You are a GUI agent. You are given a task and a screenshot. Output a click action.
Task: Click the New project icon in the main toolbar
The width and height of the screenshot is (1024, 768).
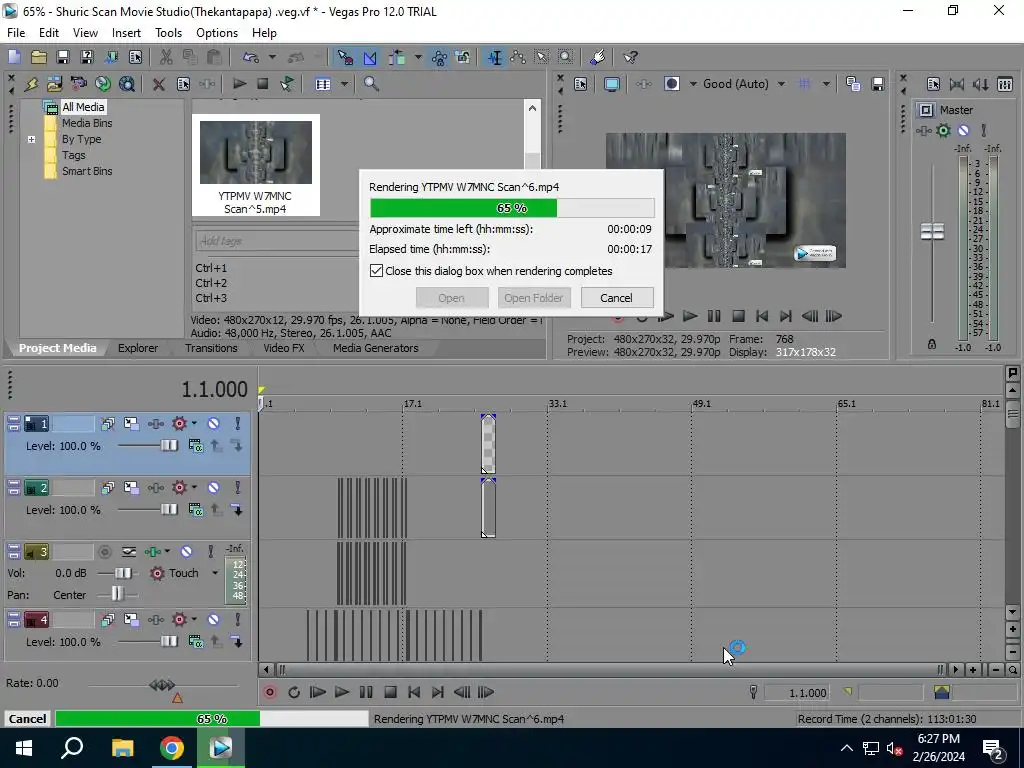(x=14, y=57)
